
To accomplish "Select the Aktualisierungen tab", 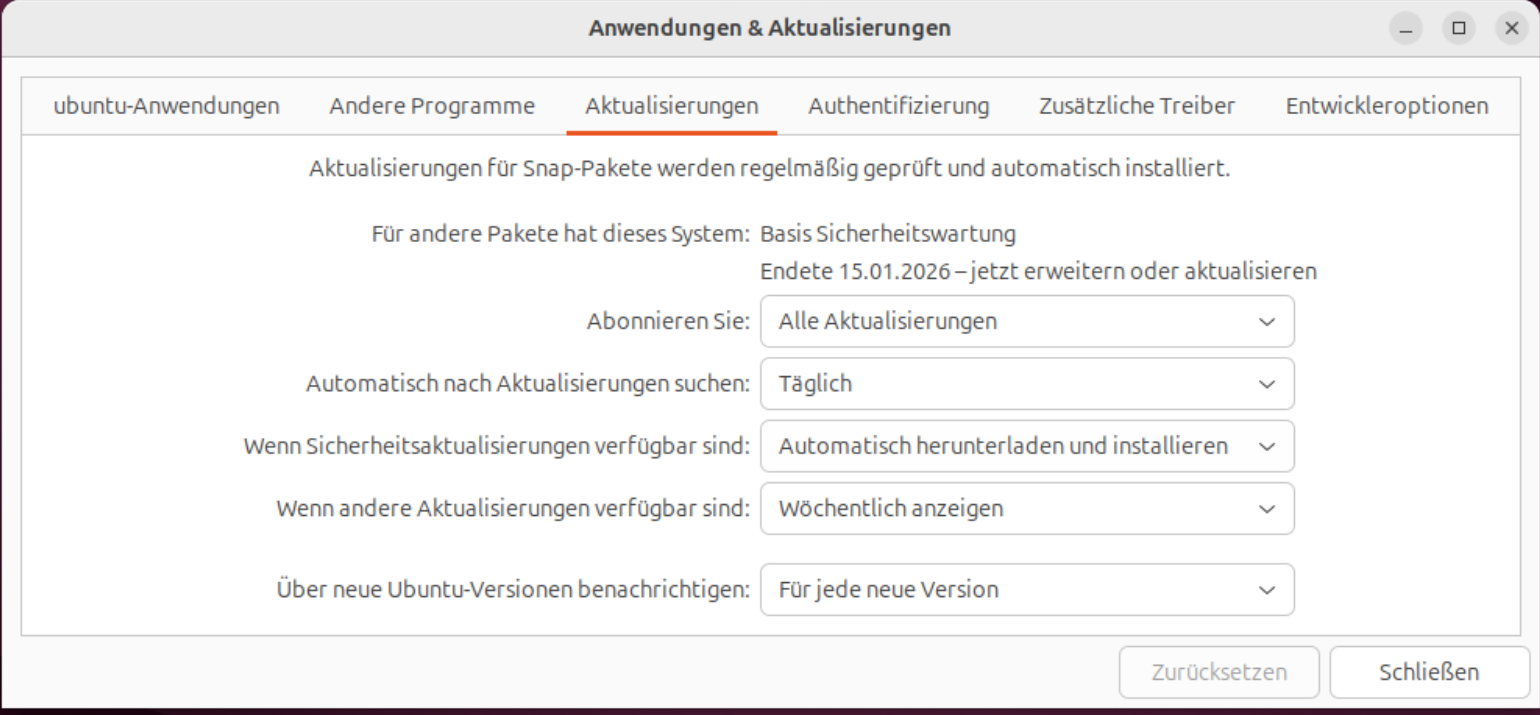I will (x=671, y=106).
